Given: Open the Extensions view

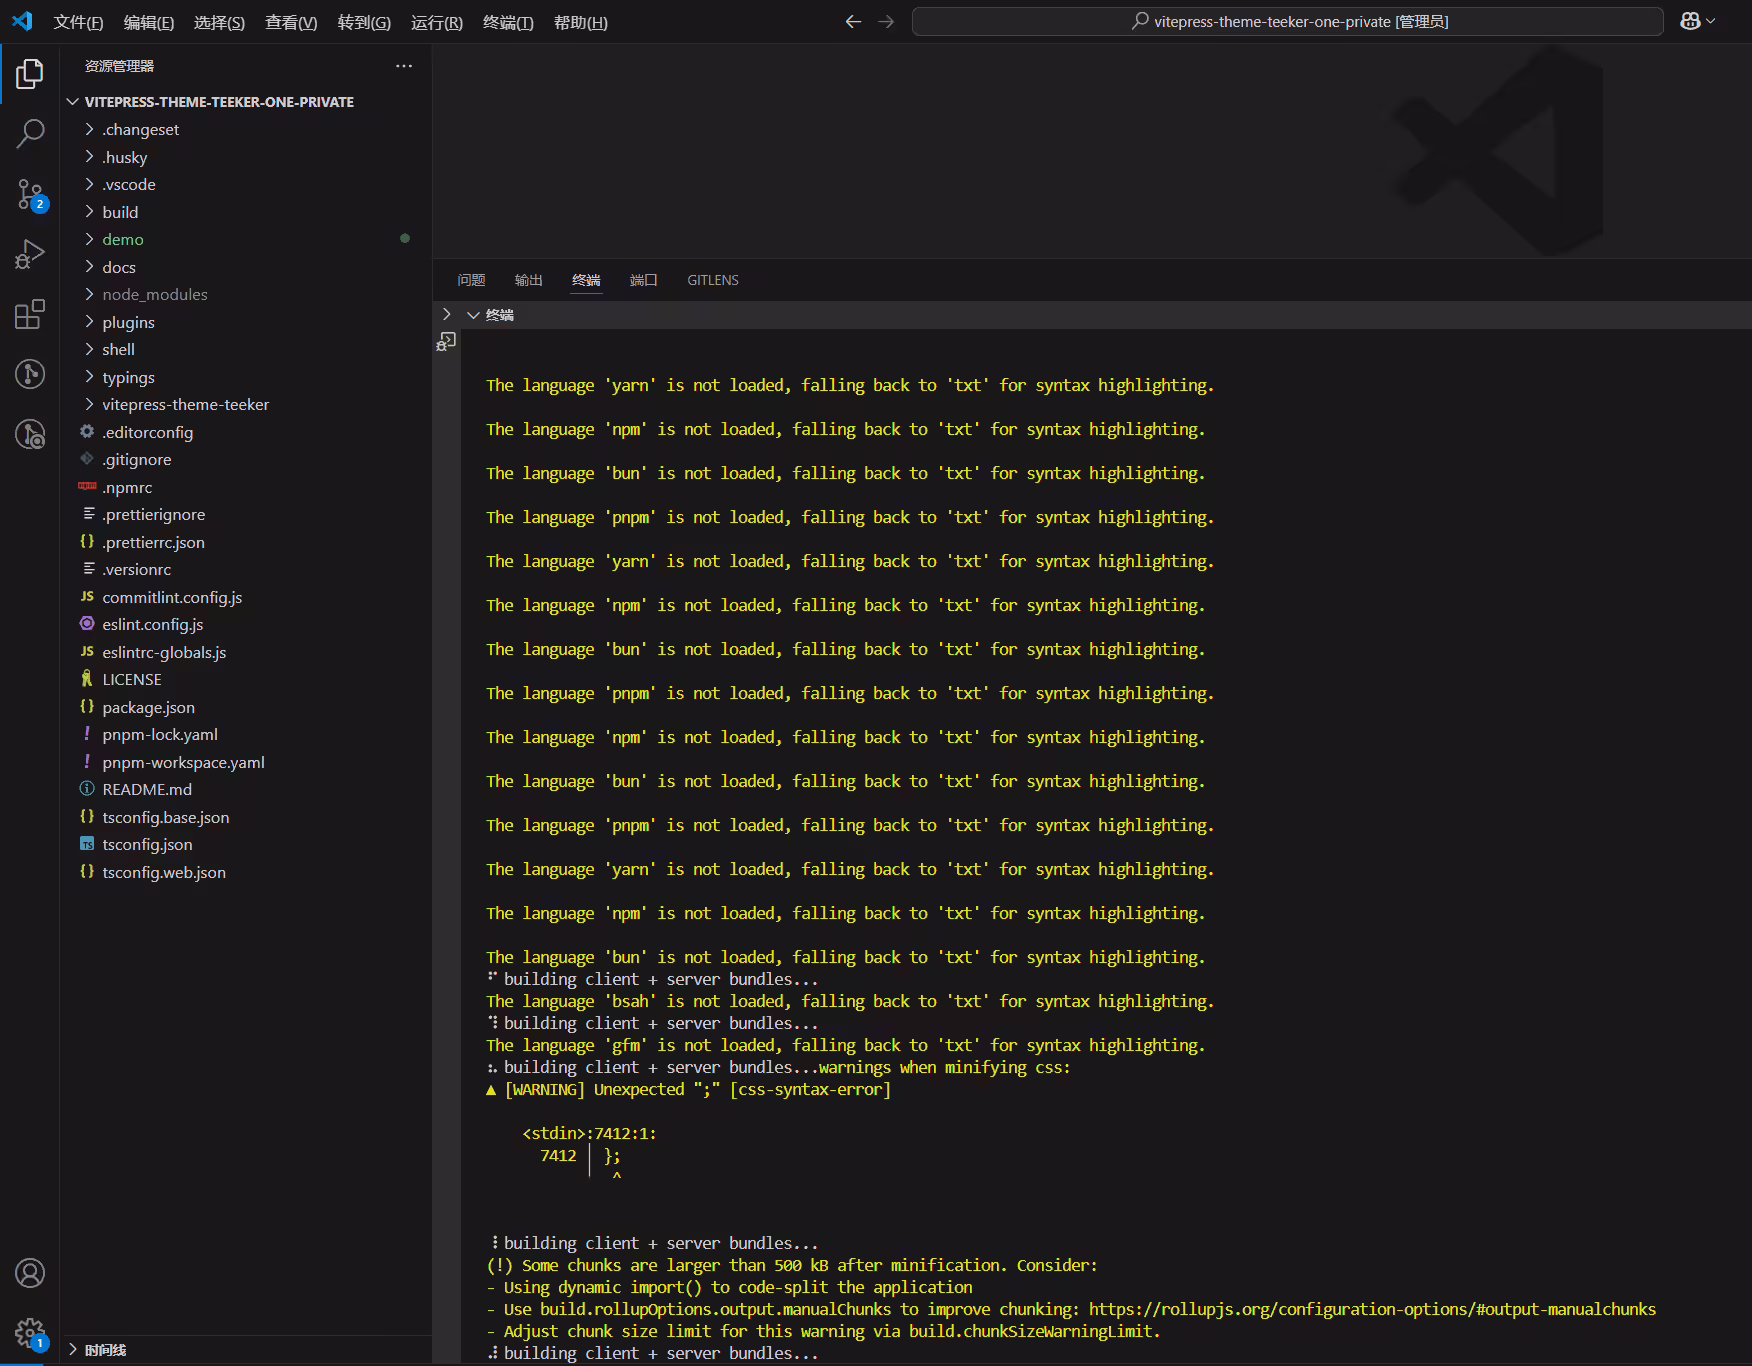Looking at the screenshot, I should [30, 314].
